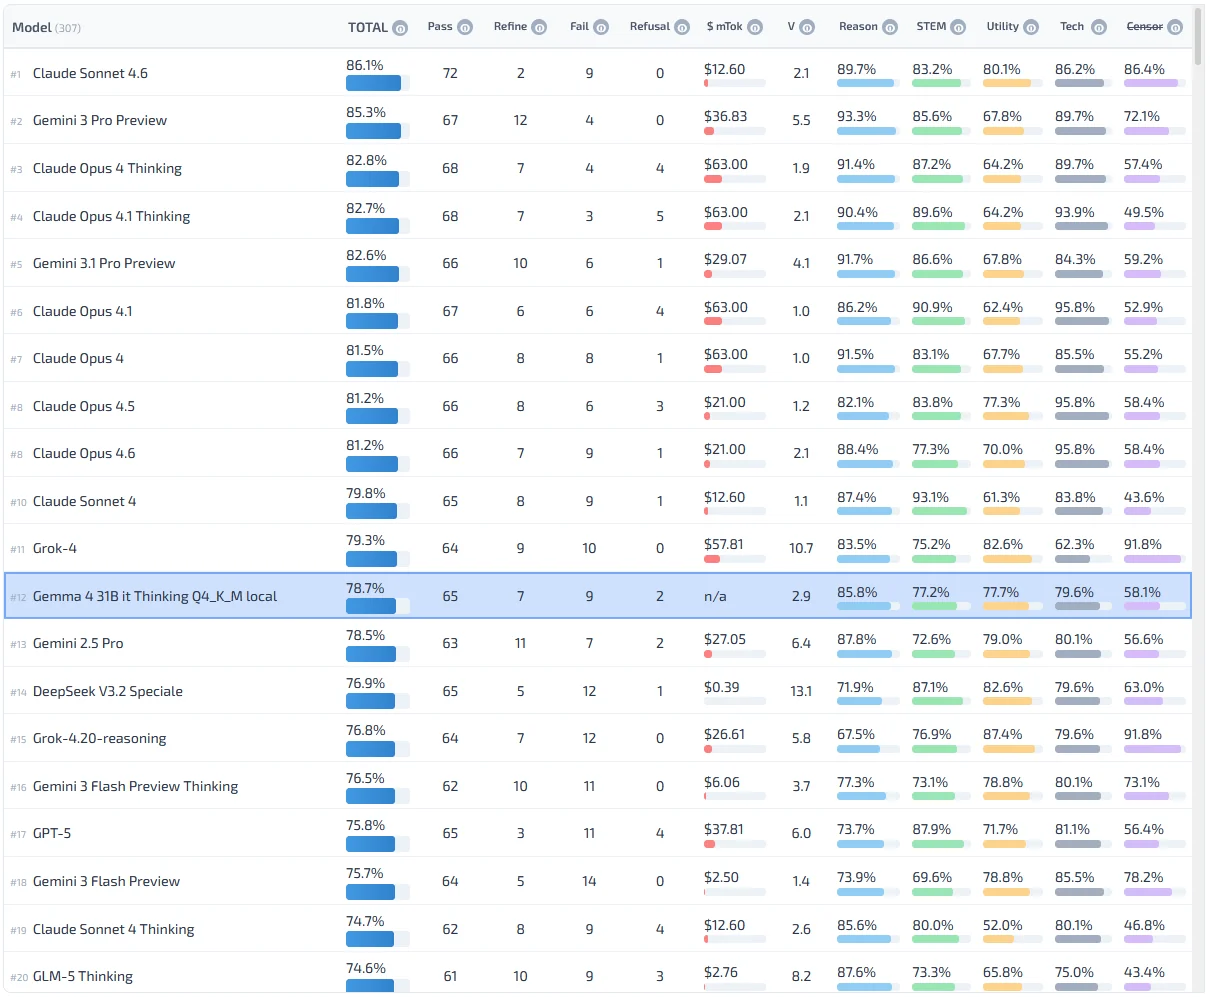
Task: Click the Utility column header label
Action: click(1002, 26)
